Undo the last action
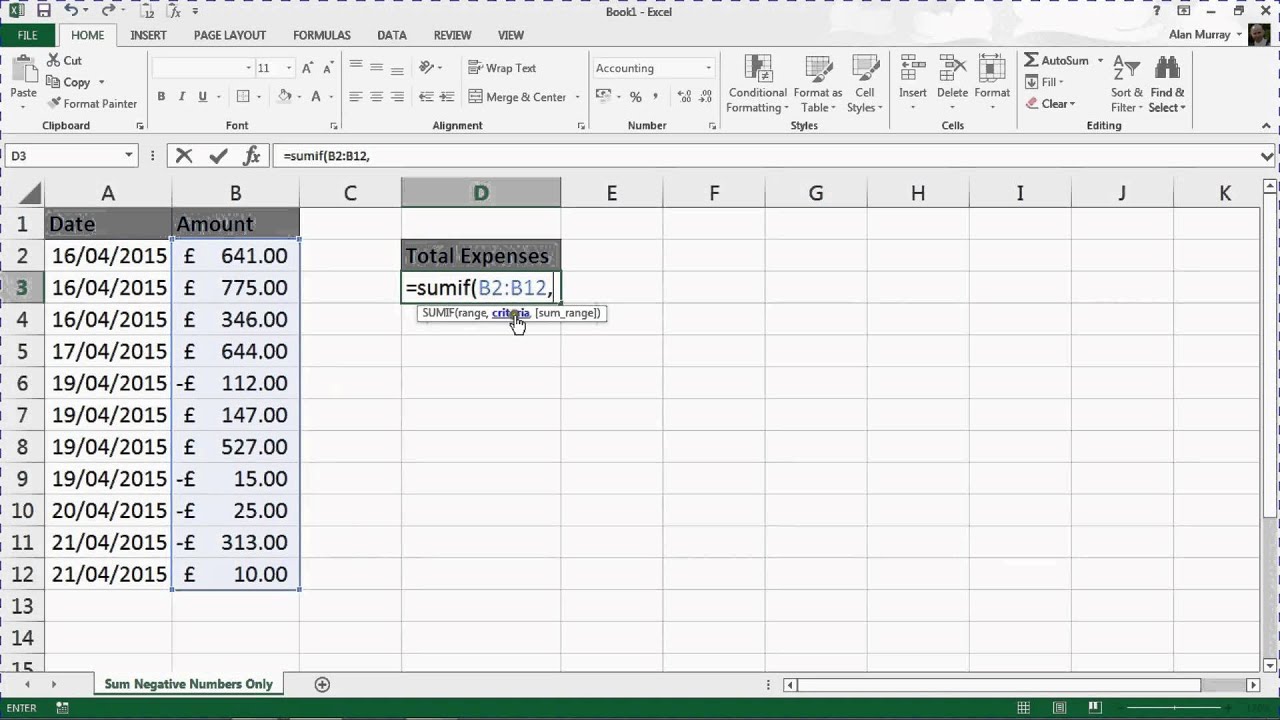This screenshot has height=720, width=1280. click(x=73, y=11)
